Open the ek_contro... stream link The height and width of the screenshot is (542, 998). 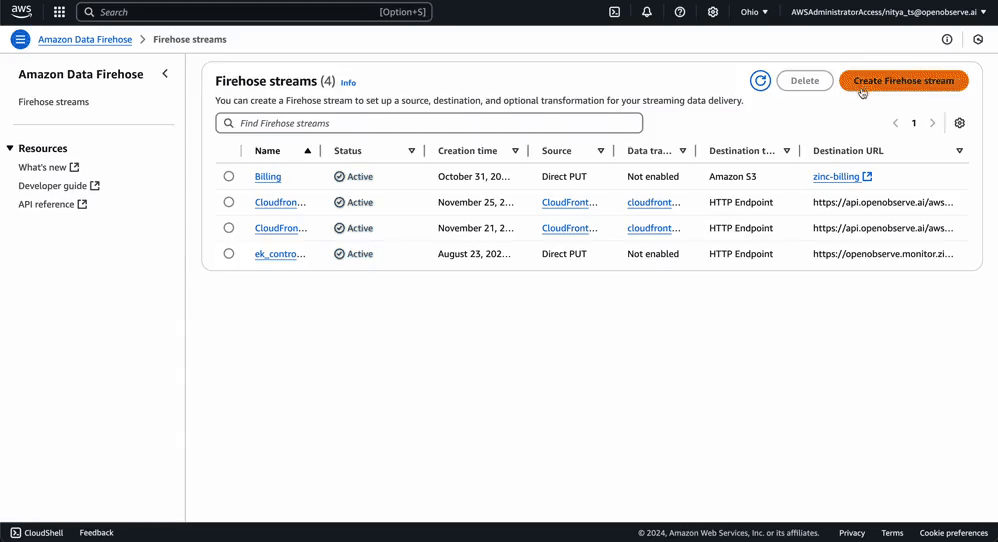click(x=280, y=253)
